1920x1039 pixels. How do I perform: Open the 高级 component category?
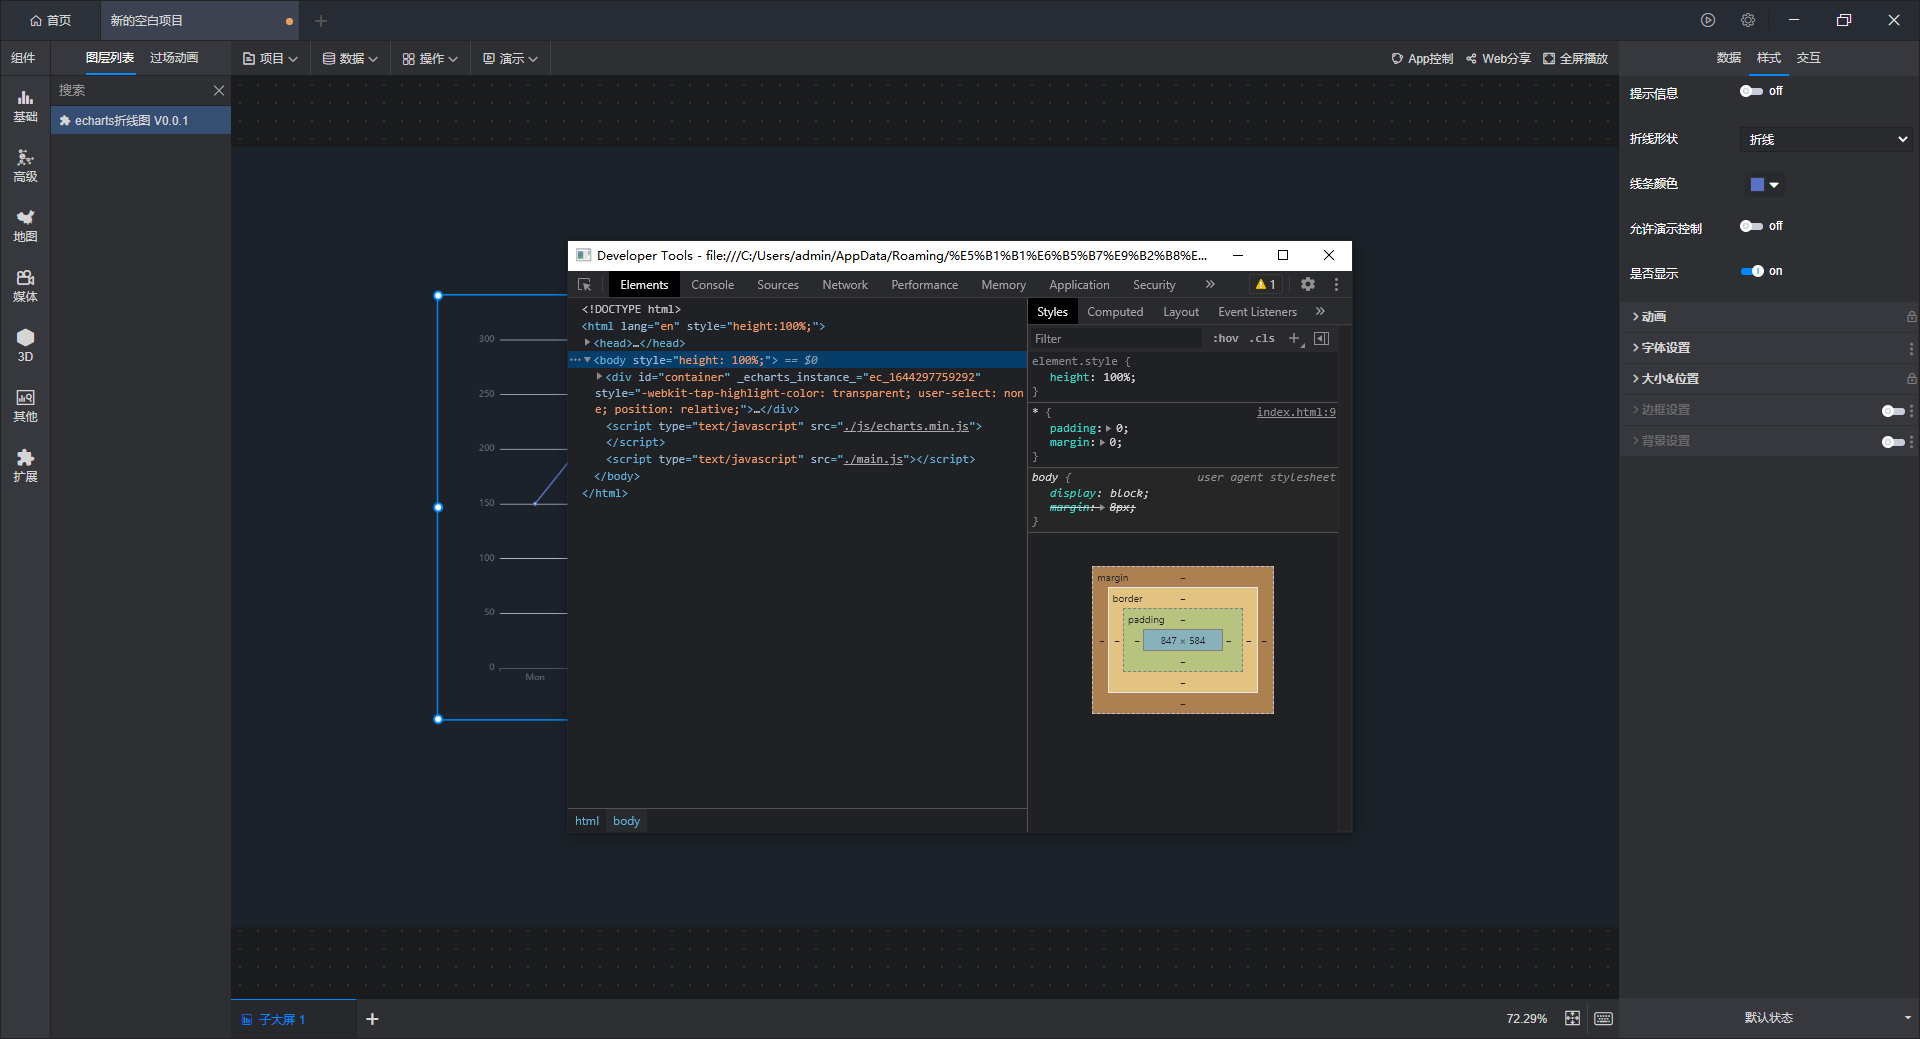click(25, 166)
